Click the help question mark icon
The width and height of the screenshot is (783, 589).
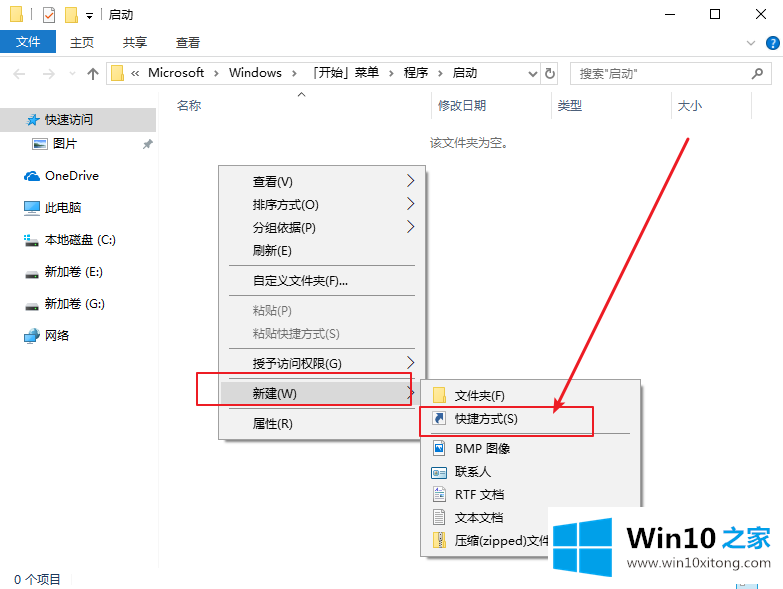pos(771,43)
